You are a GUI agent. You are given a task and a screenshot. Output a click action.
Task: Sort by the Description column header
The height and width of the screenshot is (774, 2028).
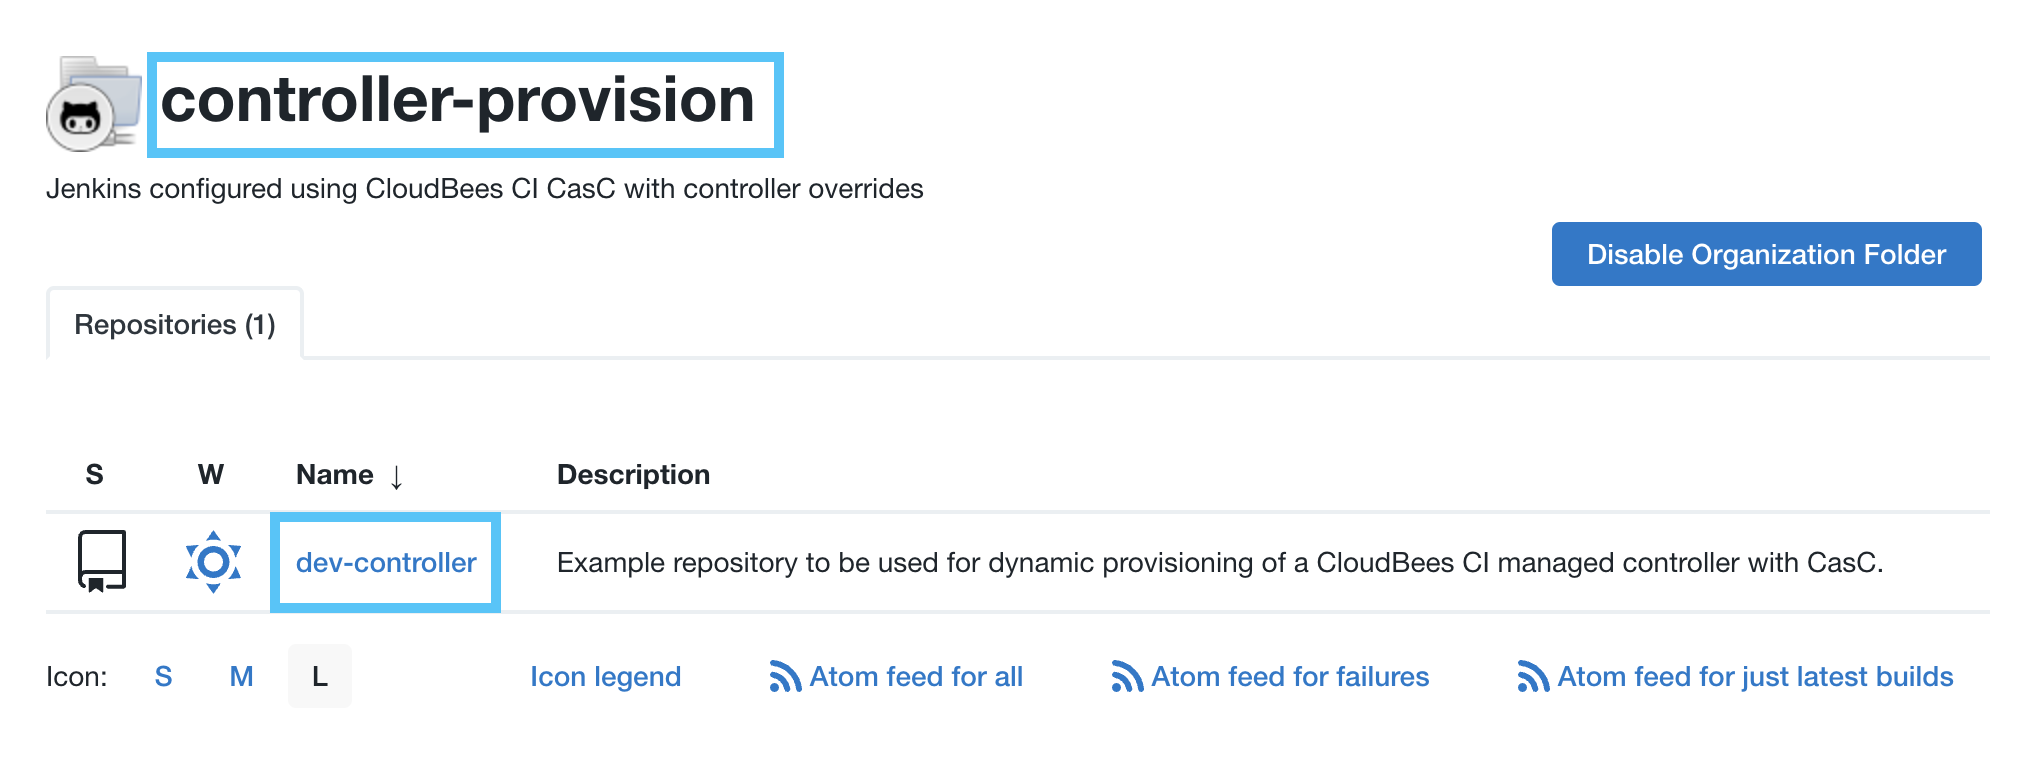click(633, 475)
